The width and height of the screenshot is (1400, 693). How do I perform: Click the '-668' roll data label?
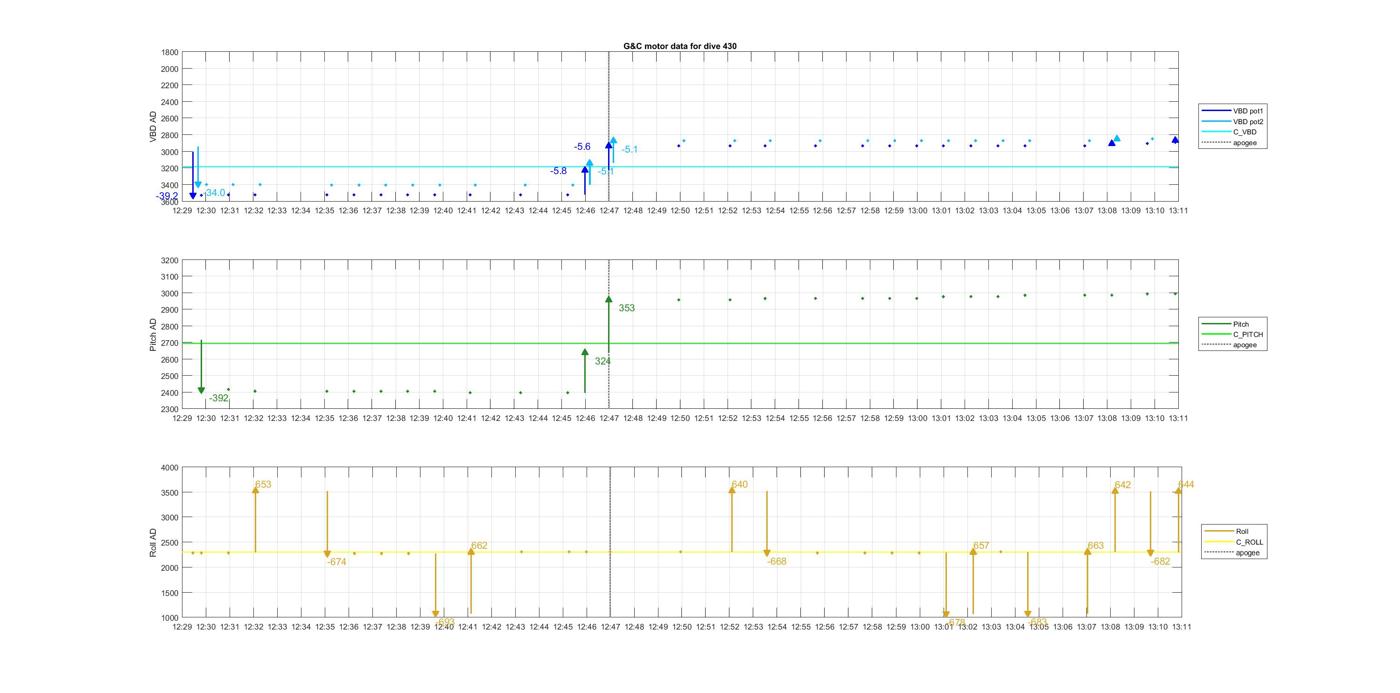pyautogui.click(x=777, y=561)
